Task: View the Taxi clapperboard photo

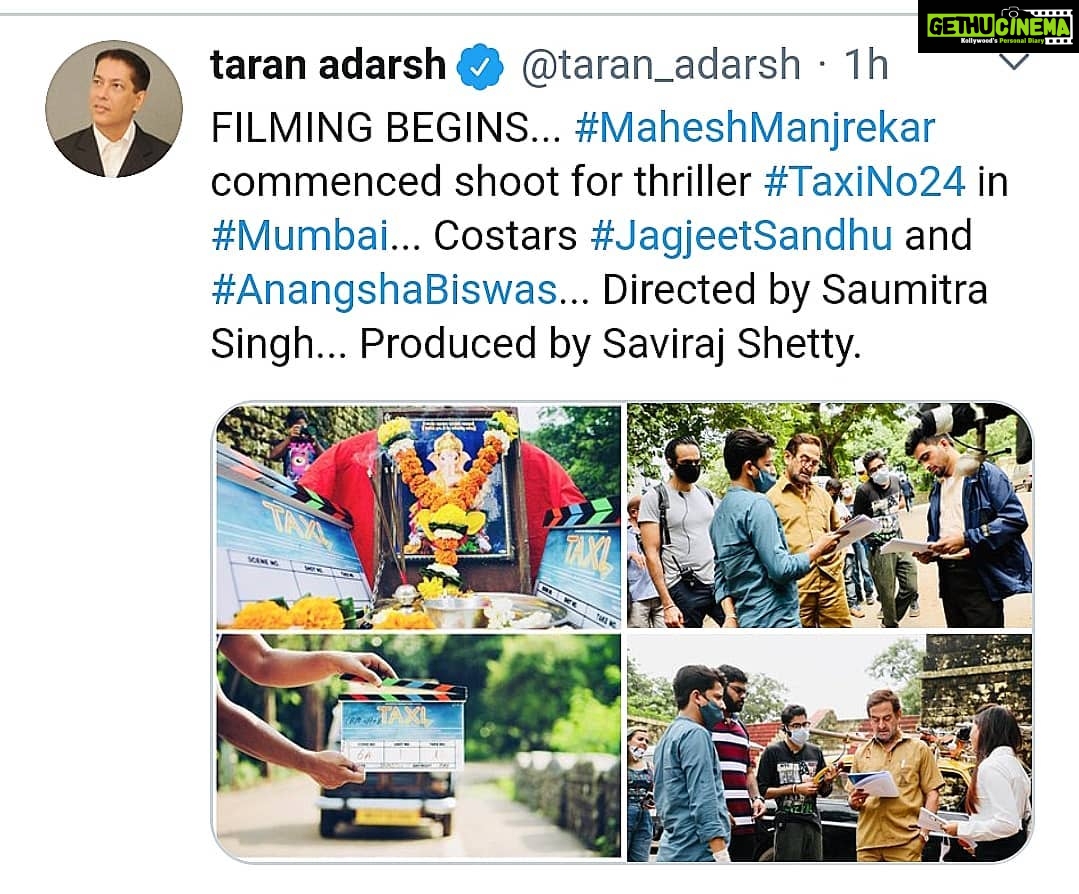Action: click(x=418, y=746)
